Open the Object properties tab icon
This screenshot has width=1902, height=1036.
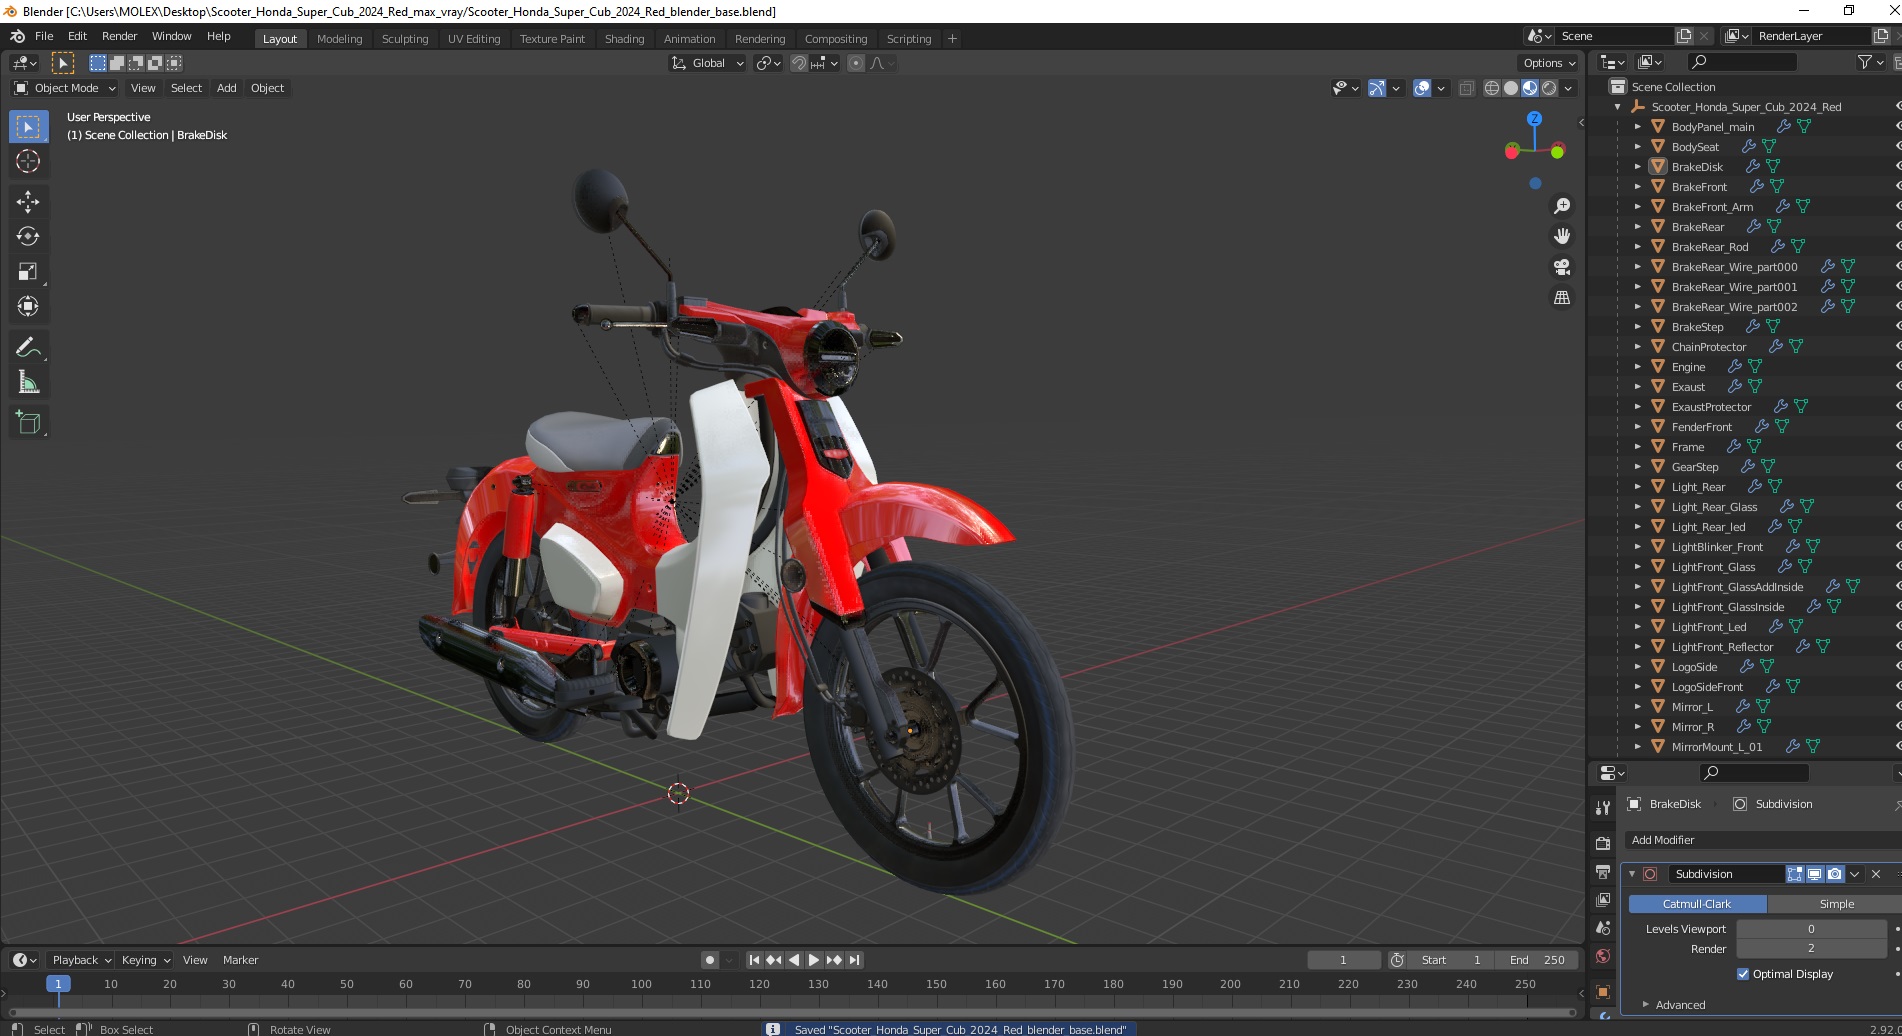(x=1603, y=992)
